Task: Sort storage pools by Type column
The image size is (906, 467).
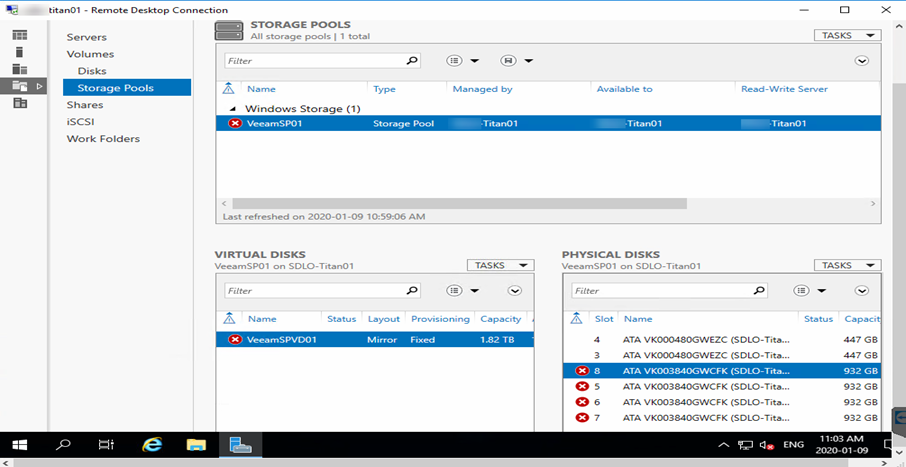Action: pos(384,89)
